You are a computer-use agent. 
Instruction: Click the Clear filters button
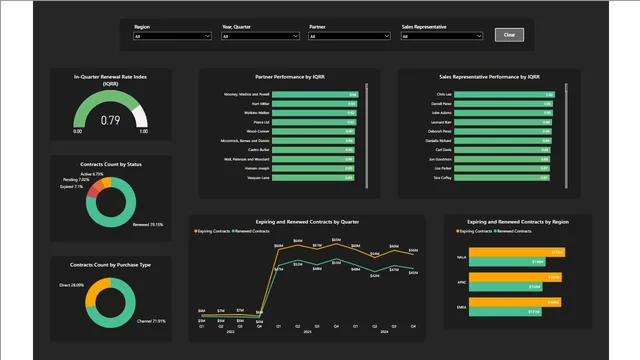[x=509, y=35]
